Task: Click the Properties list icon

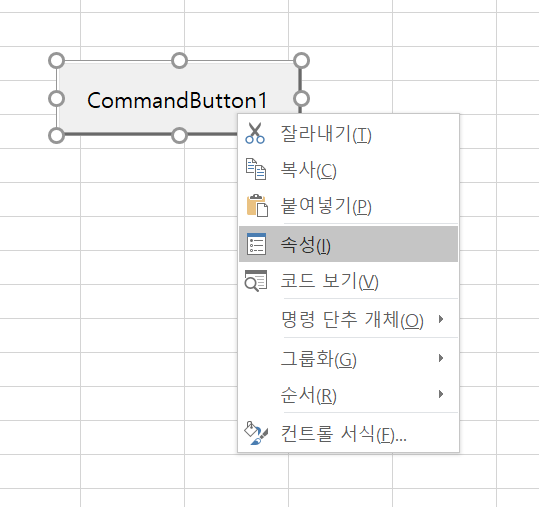Action: (x=256, y=244)
